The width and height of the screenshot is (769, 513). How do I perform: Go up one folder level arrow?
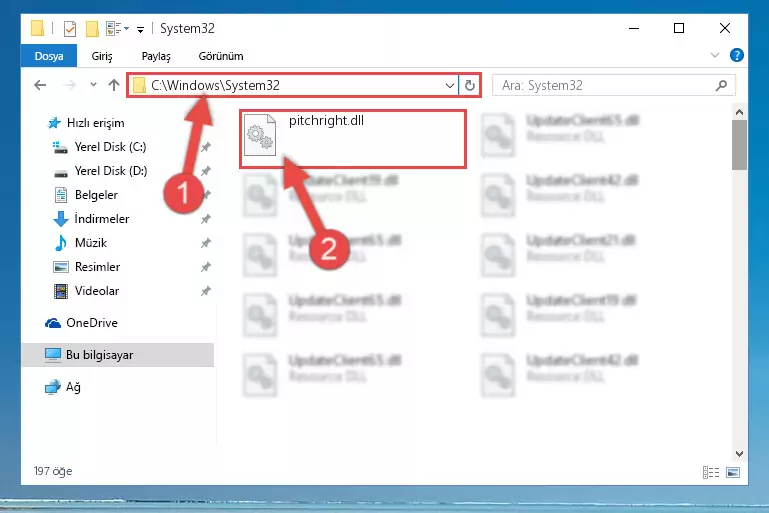[x=114, y=85]
